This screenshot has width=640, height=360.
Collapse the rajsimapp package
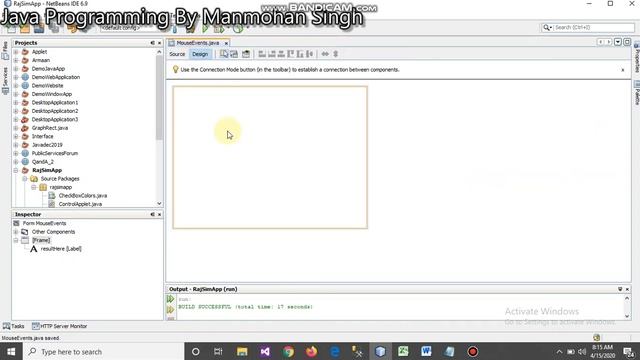pos(34,187)
